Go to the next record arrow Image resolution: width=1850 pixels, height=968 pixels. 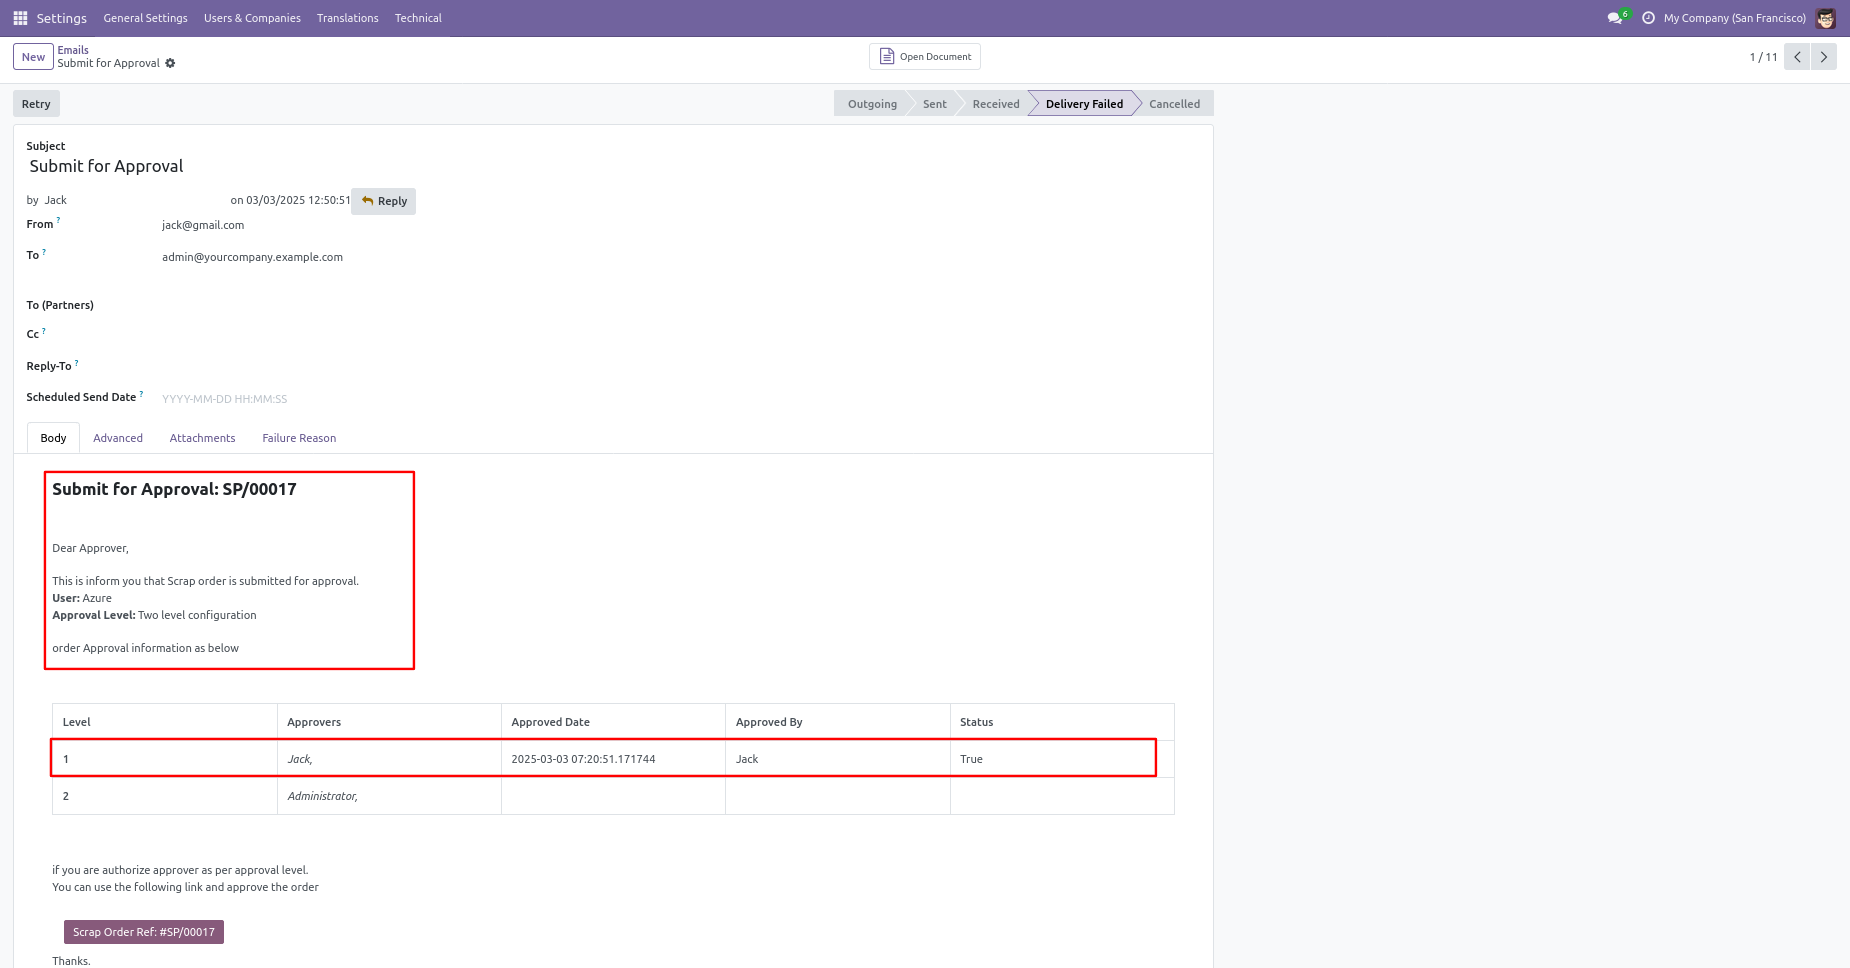pyautogui.click(x=1824, y=57)
